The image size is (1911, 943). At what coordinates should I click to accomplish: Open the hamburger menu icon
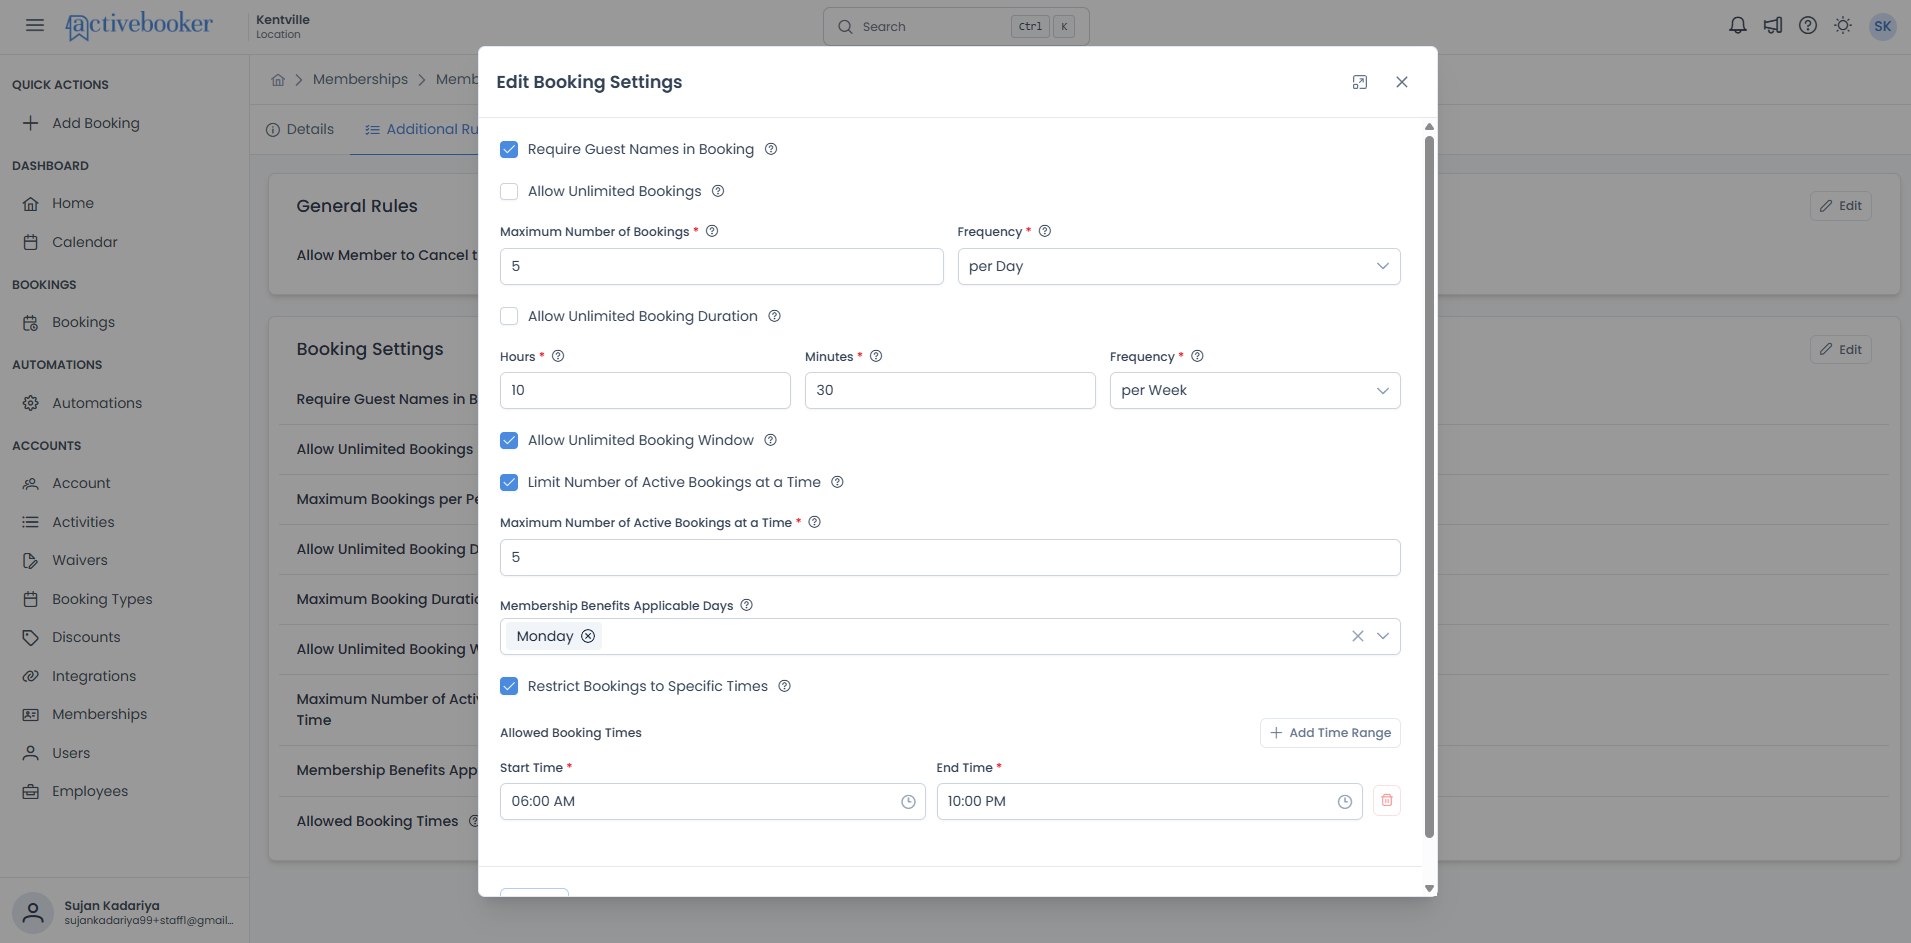coord(35,25)
